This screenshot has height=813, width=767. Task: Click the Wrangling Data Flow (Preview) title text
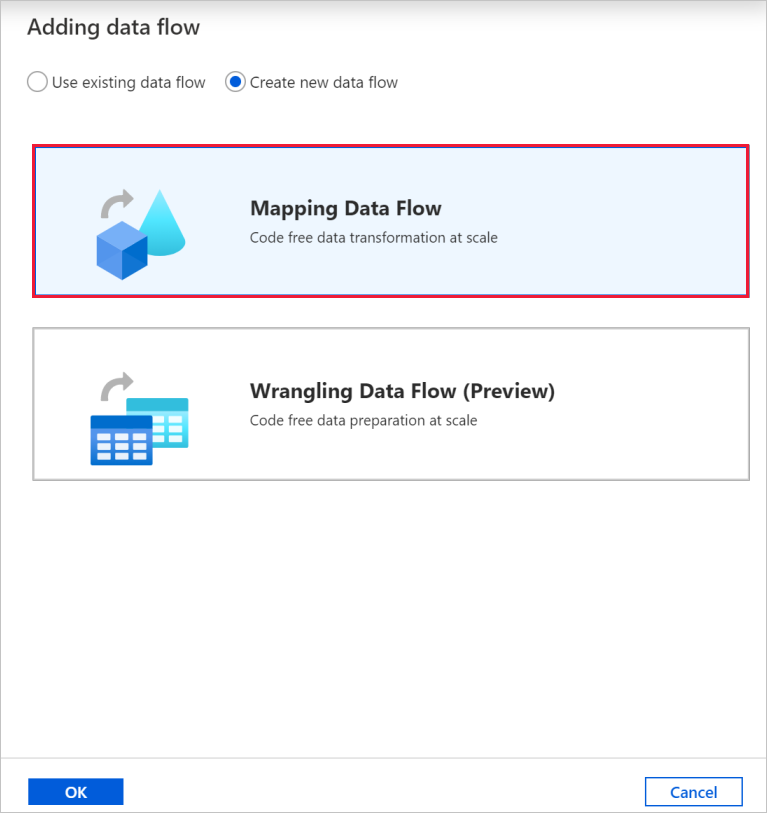pyautogui.click(x=402, y=391)
